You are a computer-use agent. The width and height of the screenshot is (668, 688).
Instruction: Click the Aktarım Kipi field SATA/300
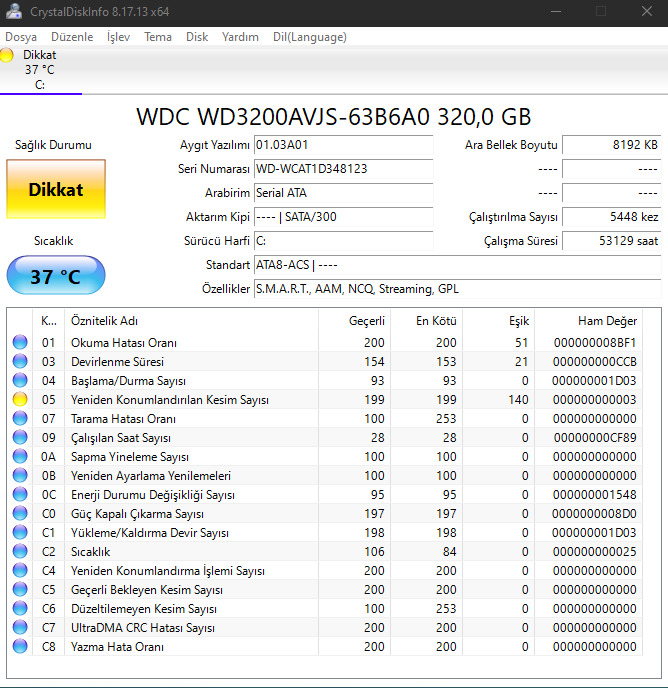point(344,217)
